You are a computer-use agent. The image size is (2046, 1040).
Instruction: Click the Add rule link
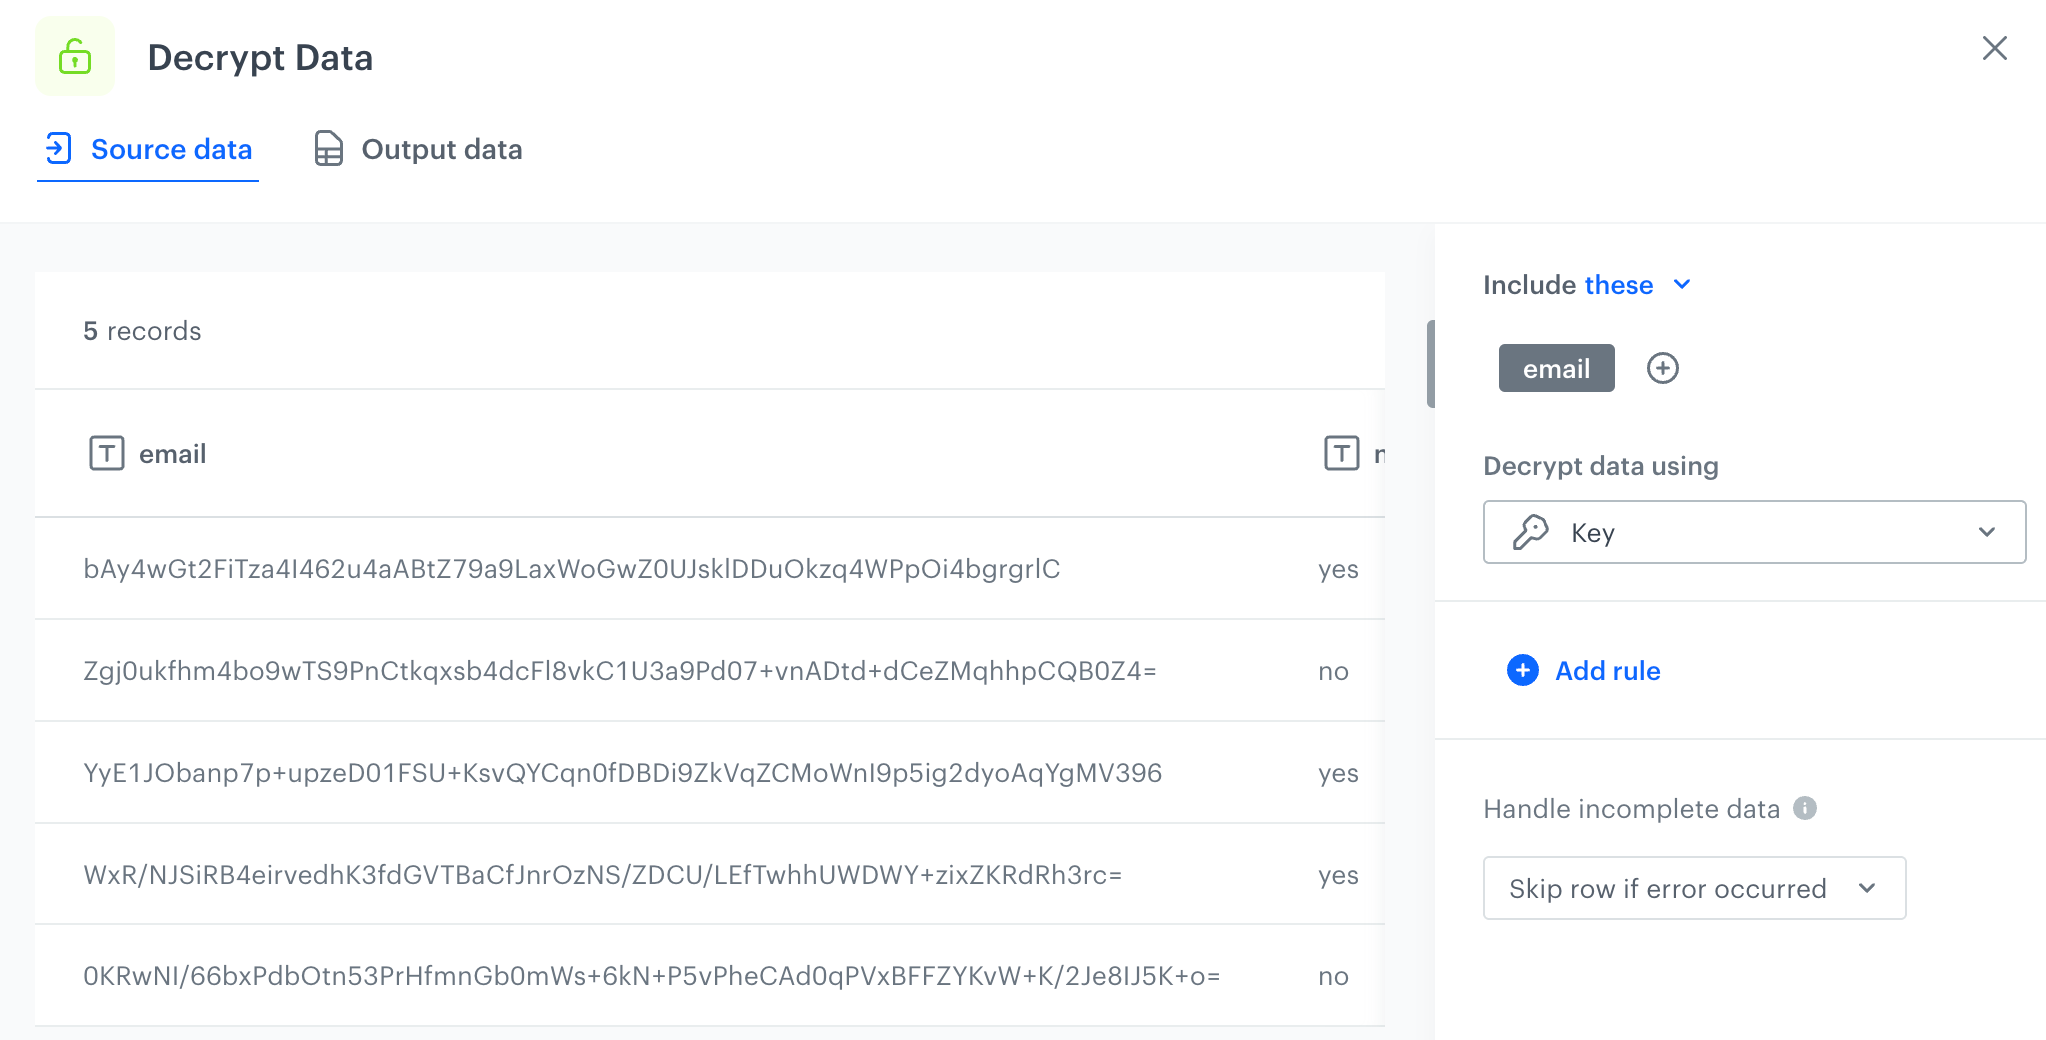pyautogui.click(x=1606, y=671)
